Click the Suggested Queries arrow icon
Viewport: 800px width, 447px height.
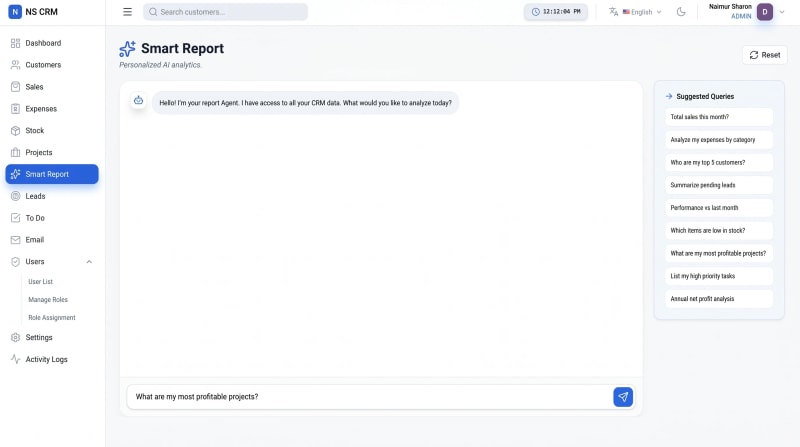669,96
